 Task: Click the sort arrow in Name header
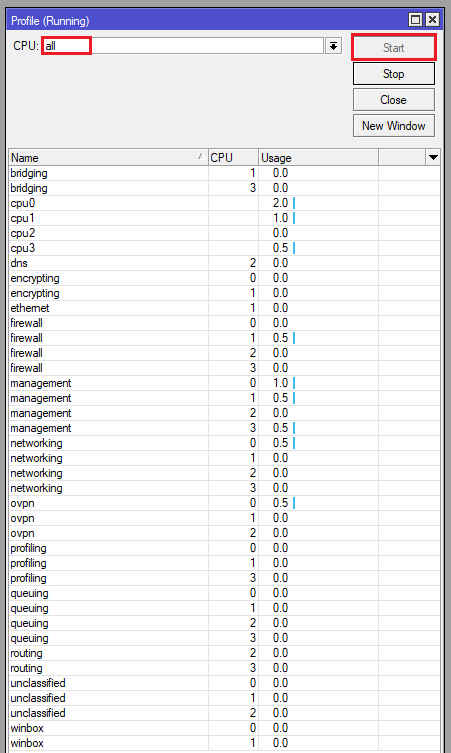(x=200, y=156)
